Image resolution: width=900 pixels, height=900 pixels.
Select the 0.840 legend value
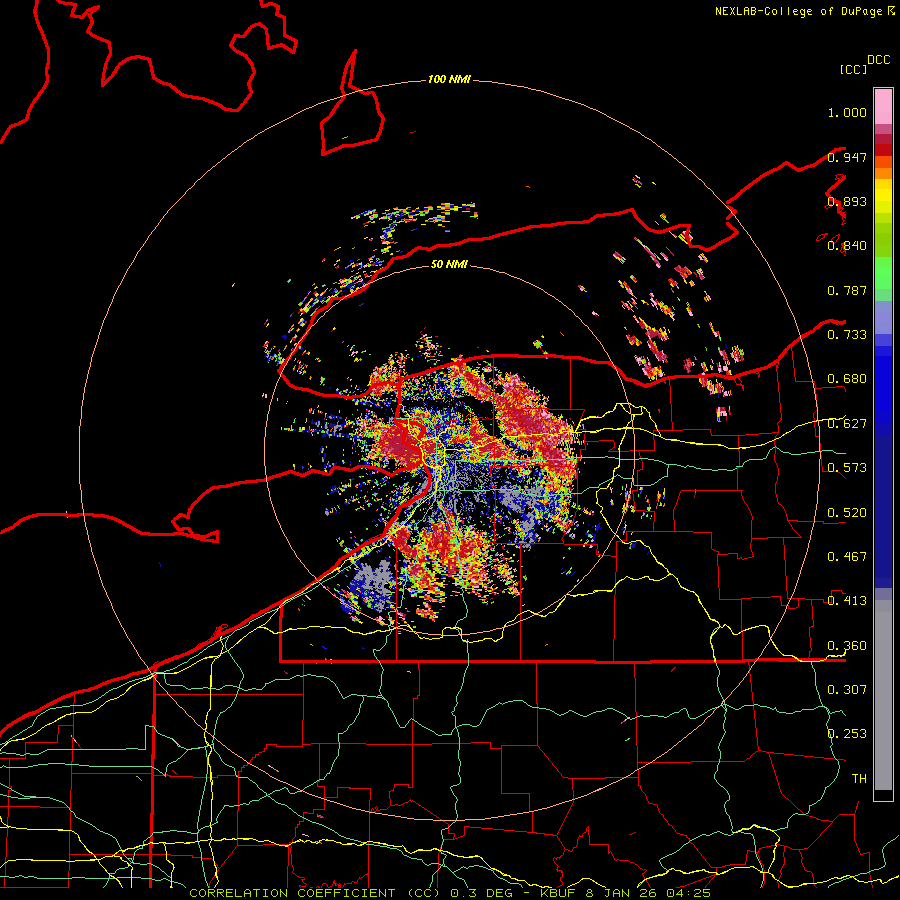point(847,246)
